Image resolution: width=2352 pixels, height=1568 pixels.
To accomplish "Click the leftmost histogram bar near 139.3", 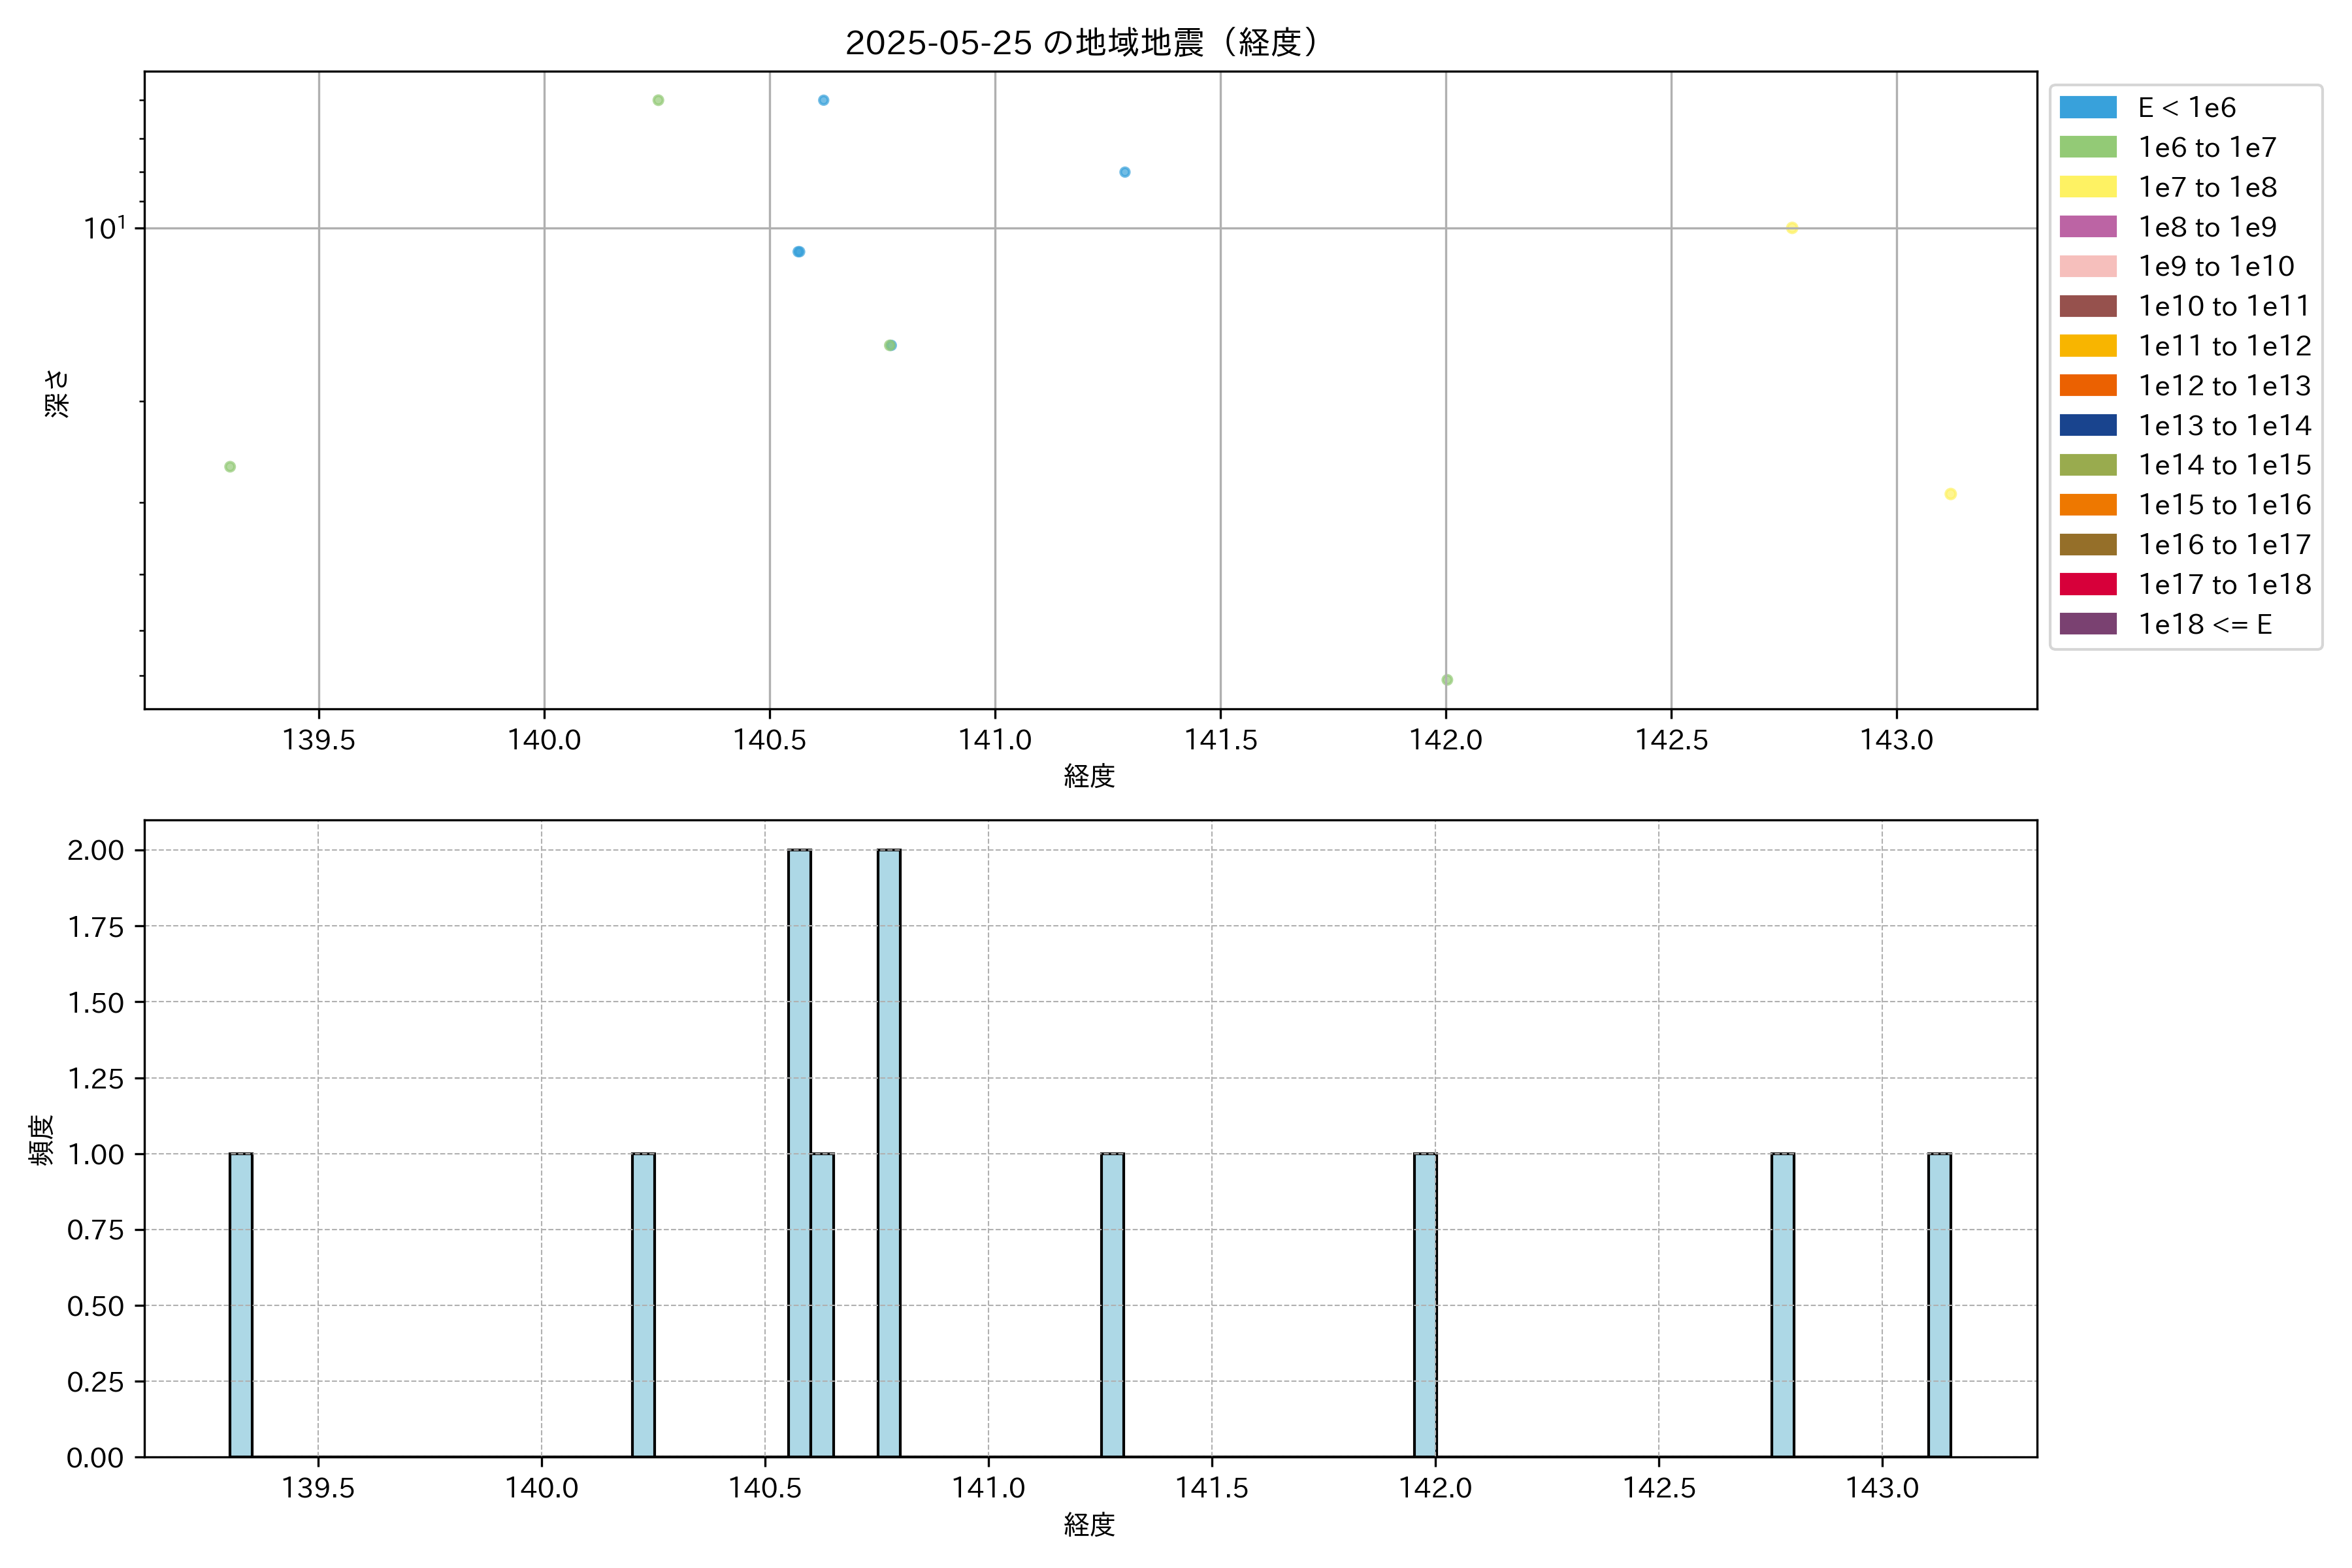I will tap(241, 1305).
